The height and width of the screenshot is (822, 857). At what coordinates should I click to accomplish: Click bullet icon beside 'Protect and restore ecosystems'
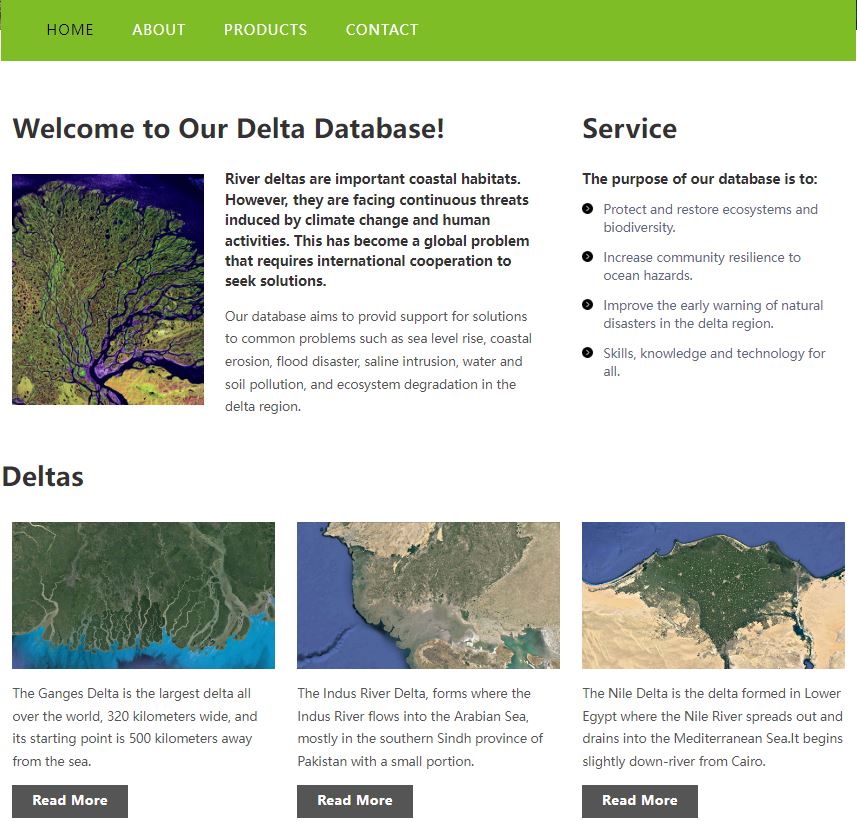(x=587, y=208)
